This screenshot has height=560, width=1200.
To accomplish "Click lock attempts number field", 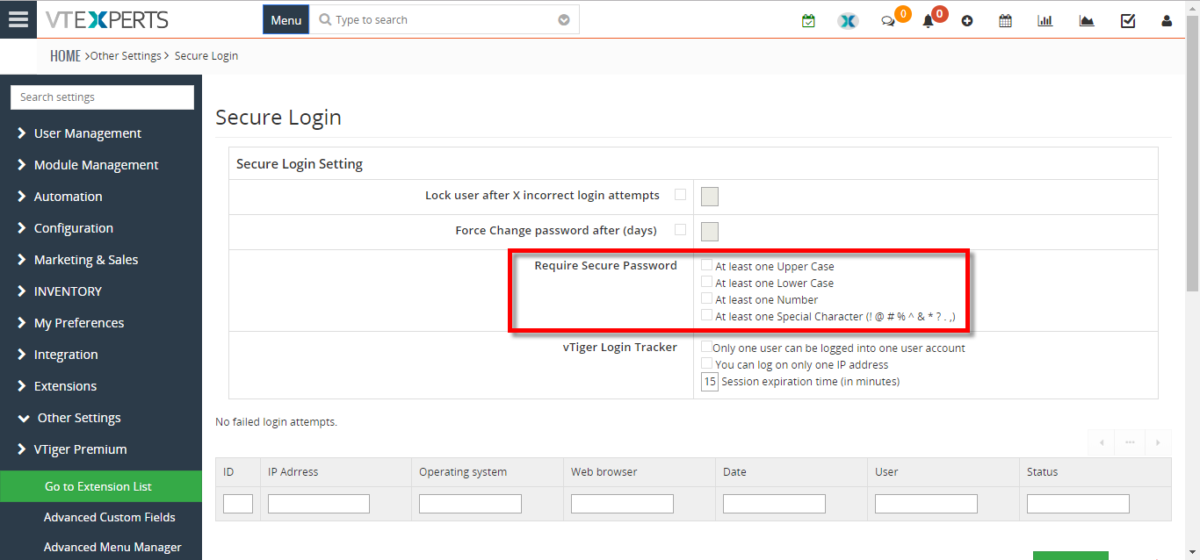I will (x=710, y=196).
